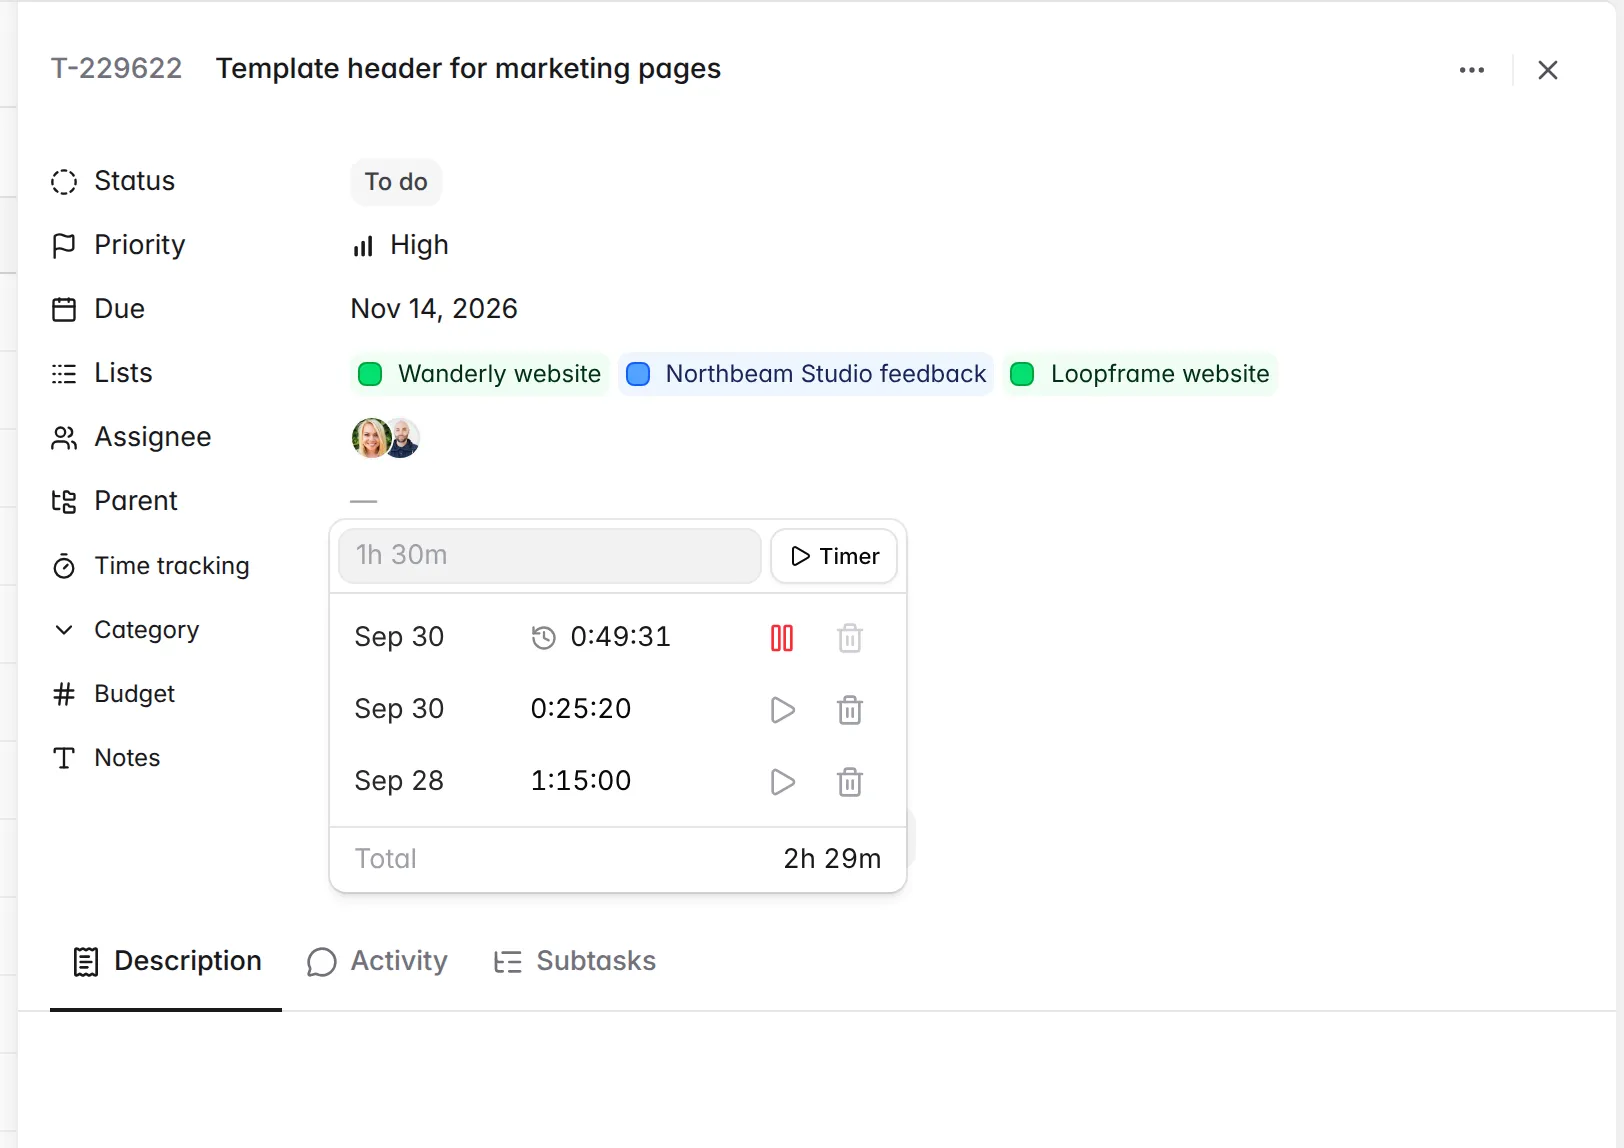Image resolution: width=1624 pixels, height=1148 pixels.
Task: Edit the Nov 14, 2026 due date
Action: (x=434, y=309)
